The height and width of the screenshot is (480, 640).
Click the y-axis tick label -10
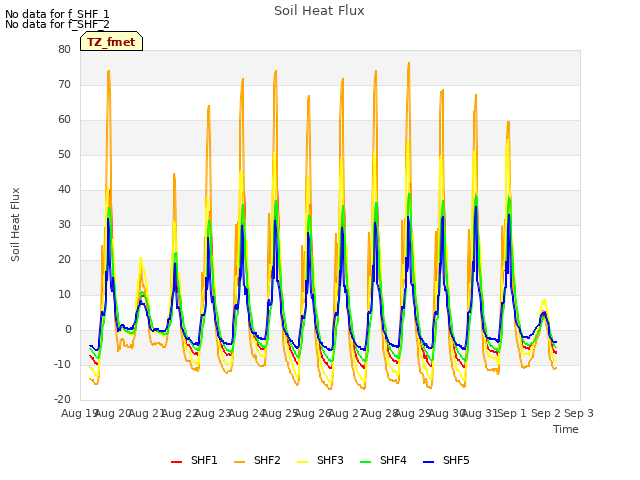coord(62,364)
